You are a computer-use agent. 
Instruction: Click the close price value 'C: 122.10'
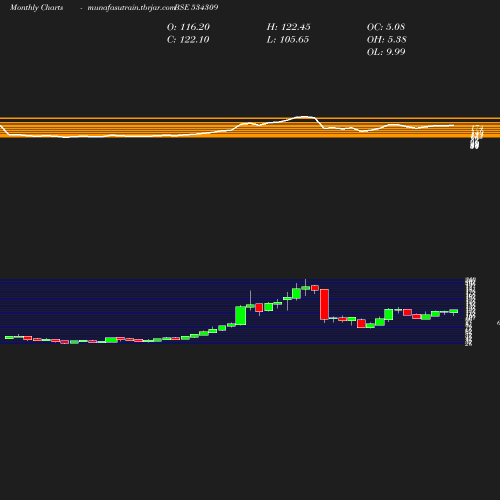click(x=188, y=40)
